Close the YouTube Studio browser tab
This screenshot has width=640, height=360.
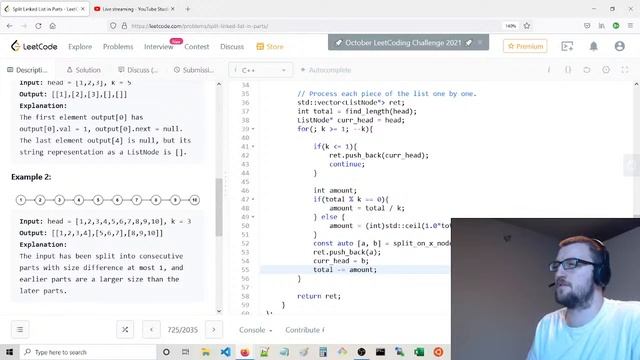173,9
